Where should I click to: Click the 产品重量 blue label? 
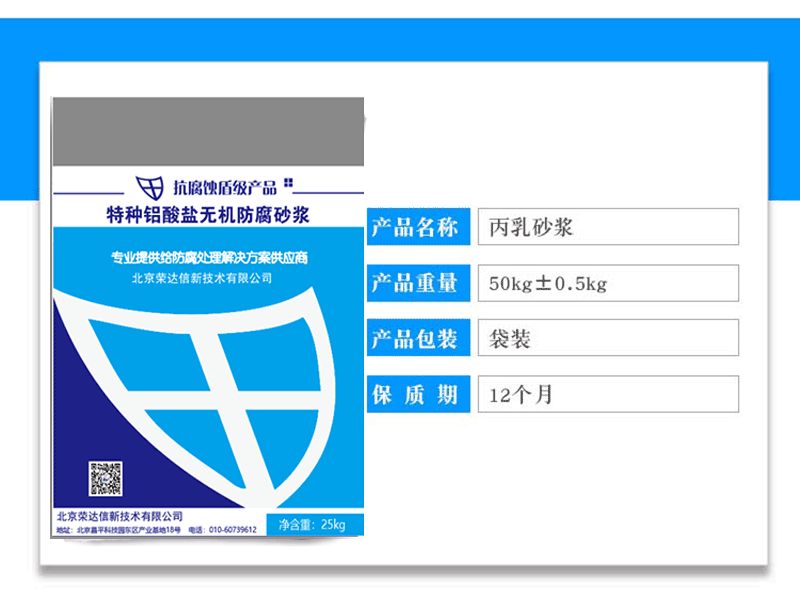418,283
